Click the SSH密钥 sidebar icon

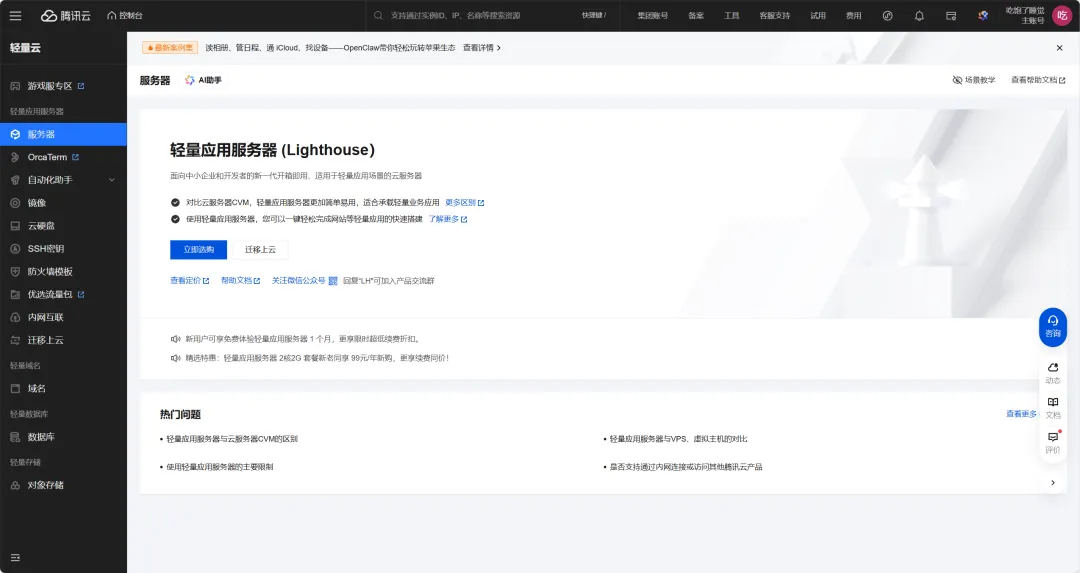[15, 249]
